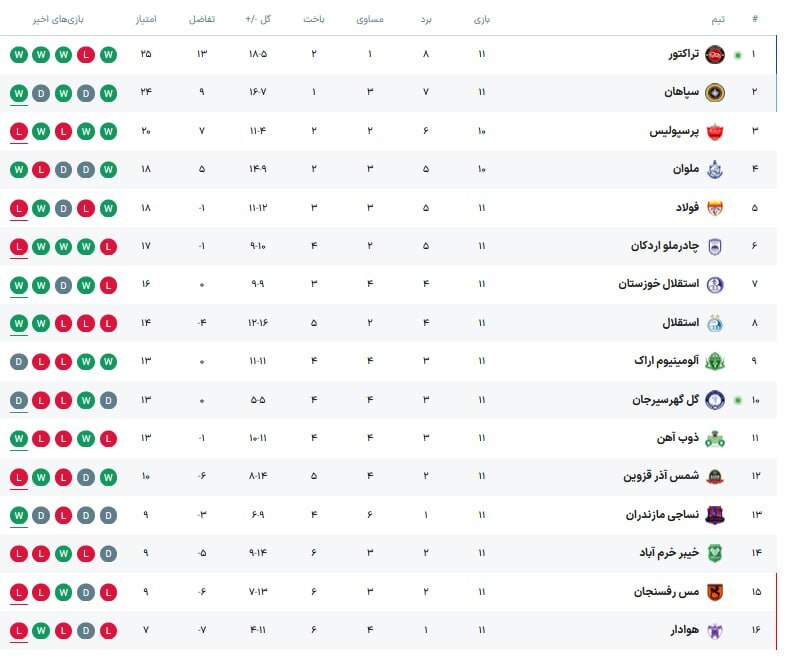The height and width of the screenshot is (670, 796).
Task: Open استقلال خوزستان team link
Action: pyautogui.click(x=658, y=284)
